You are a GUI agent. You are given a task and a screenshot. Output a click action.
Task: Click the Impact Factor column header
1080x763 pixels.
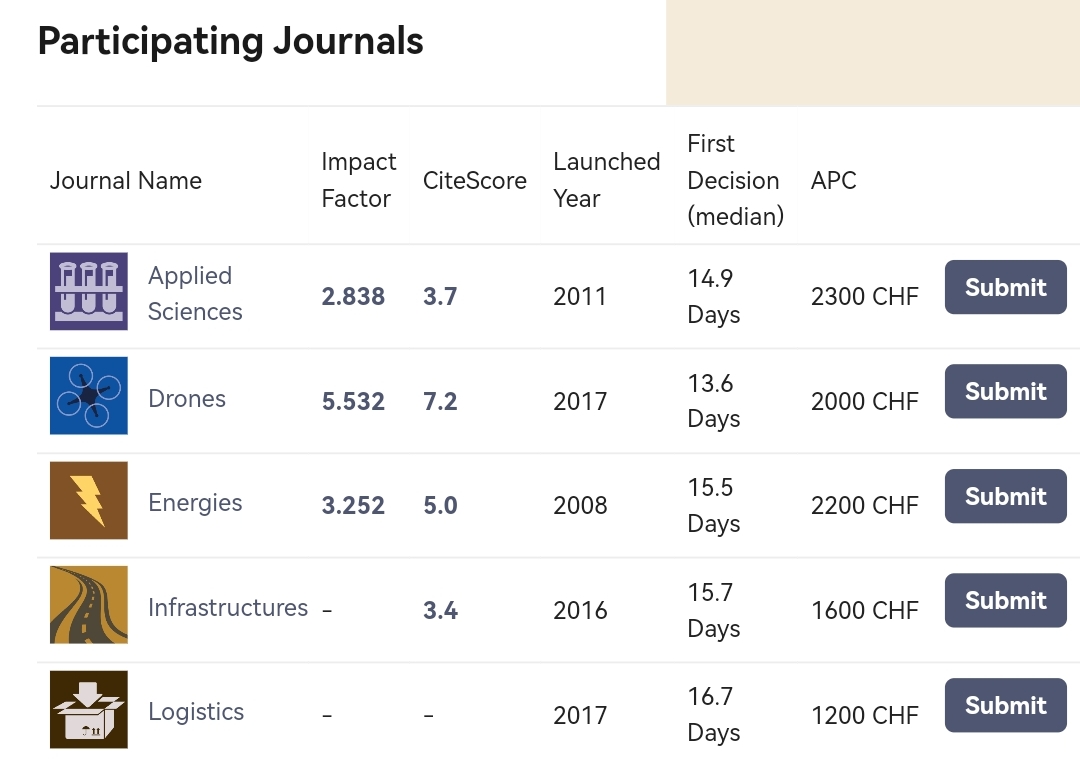point(358,180)
